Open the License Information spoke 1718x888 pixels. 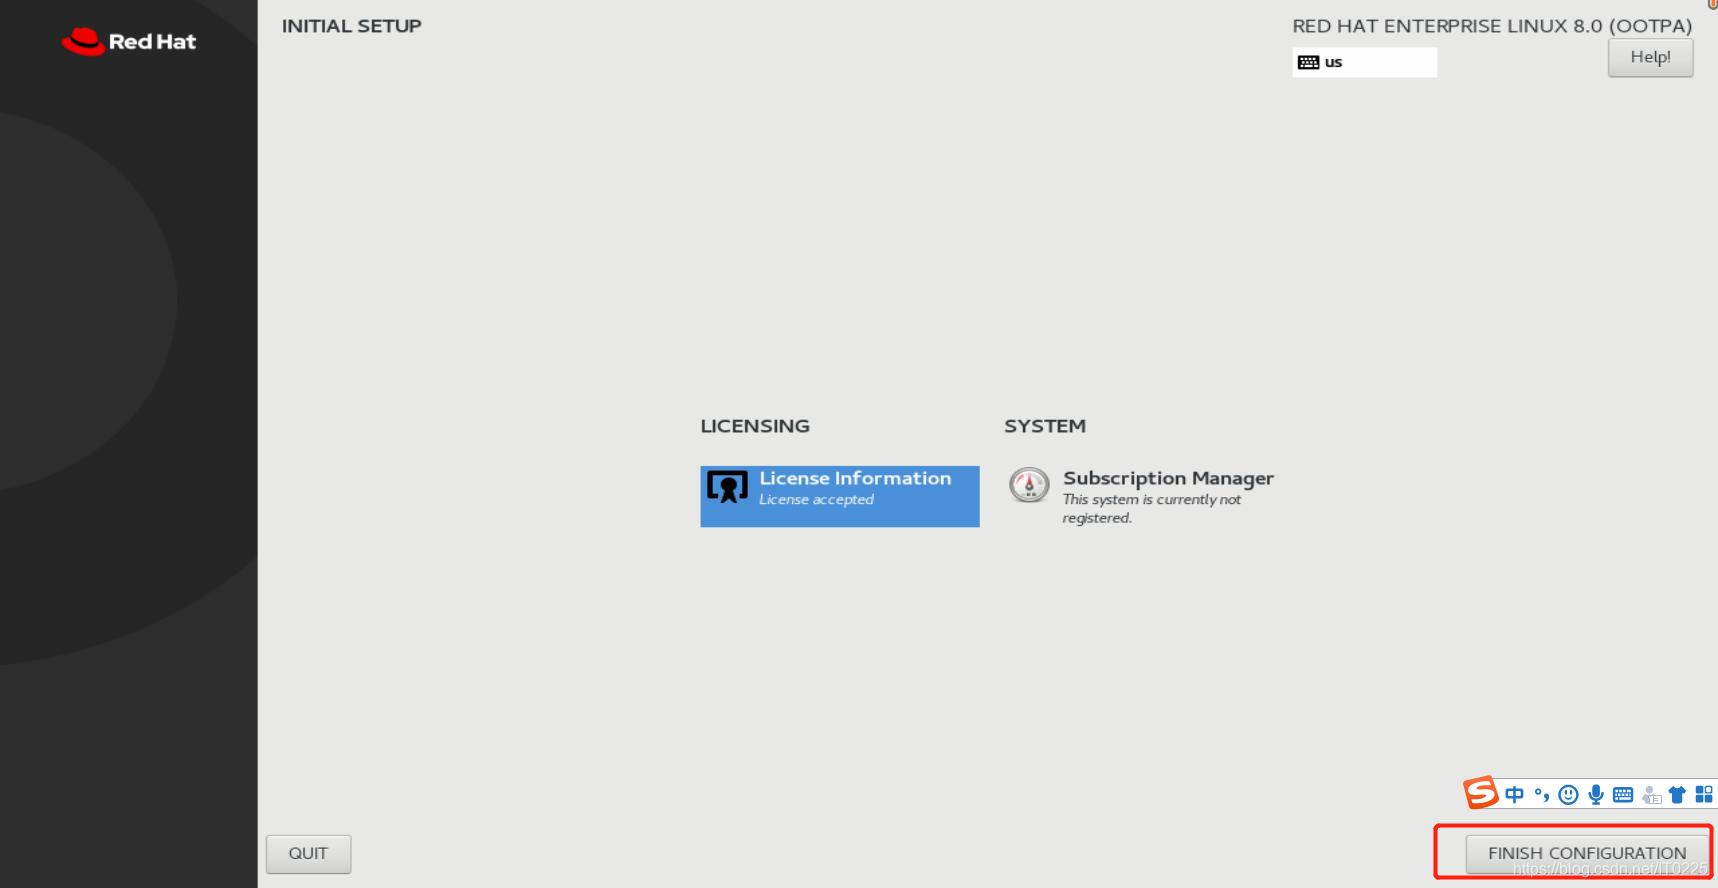pos(840,496)
